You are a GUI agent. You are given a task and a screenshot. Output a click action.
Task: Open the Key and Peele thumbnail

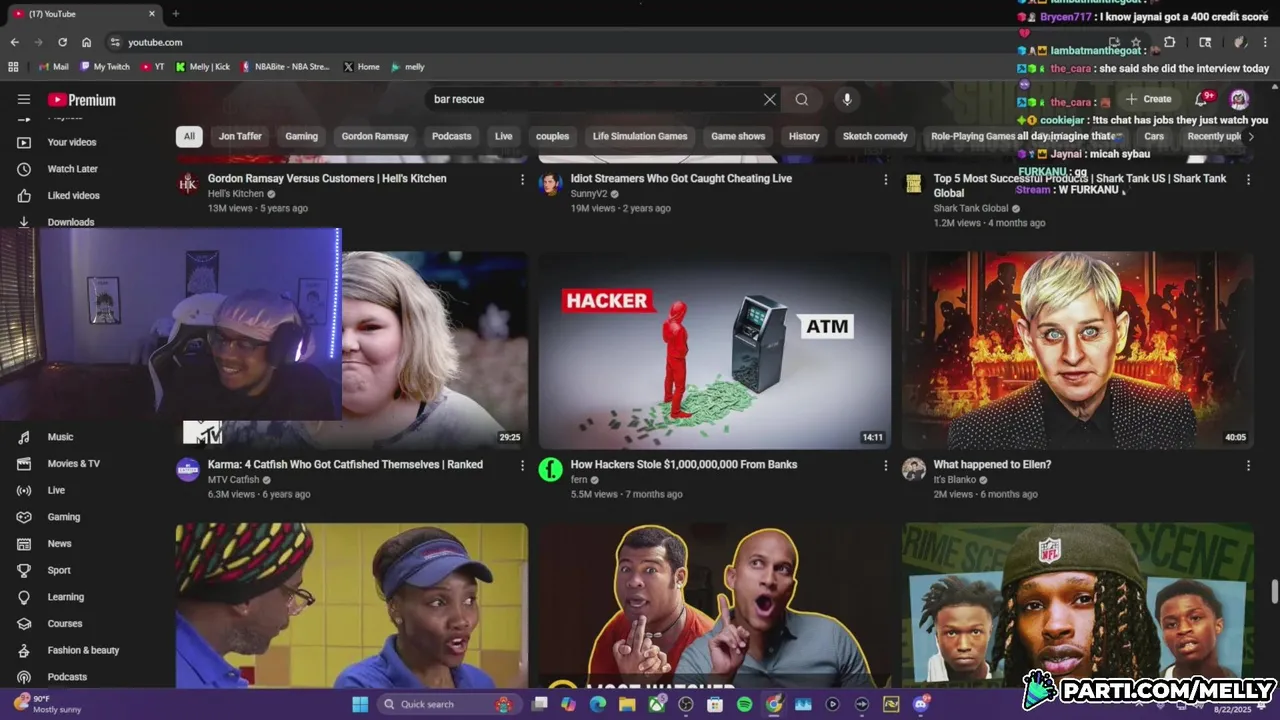coord(715,605)
